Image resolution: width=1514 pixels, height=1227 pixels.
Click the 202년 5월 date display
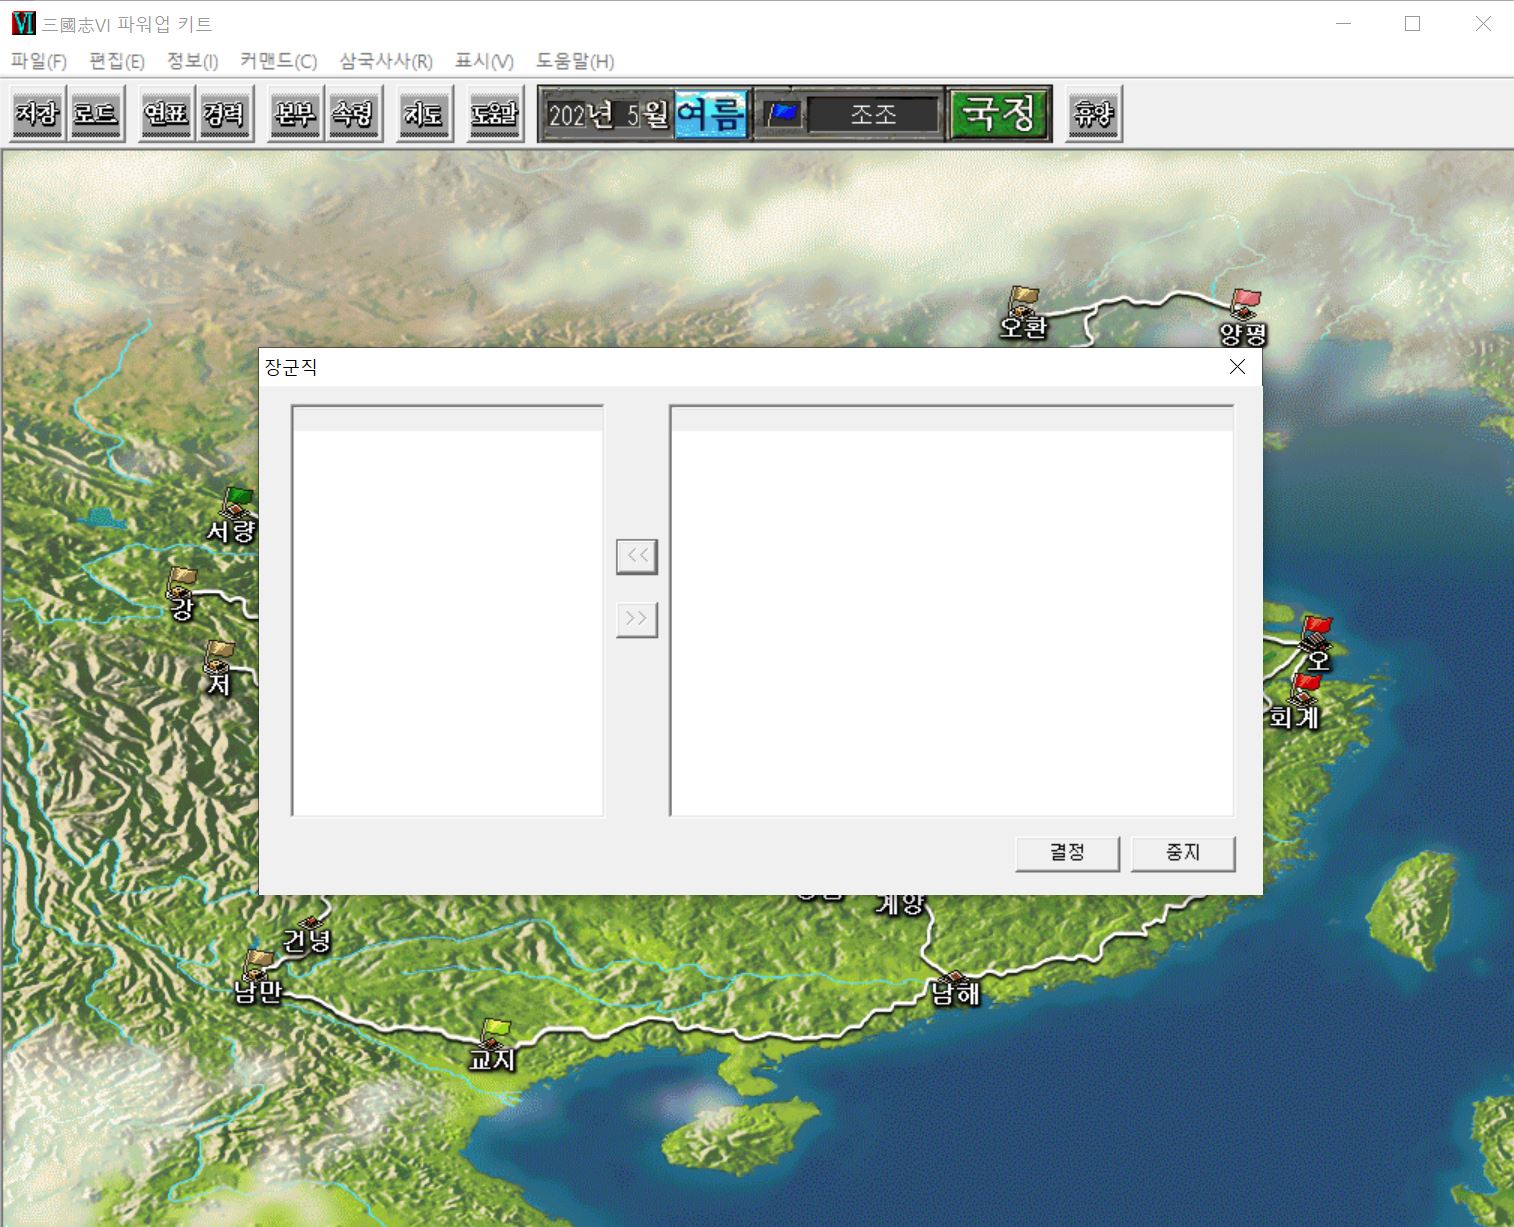608,115
